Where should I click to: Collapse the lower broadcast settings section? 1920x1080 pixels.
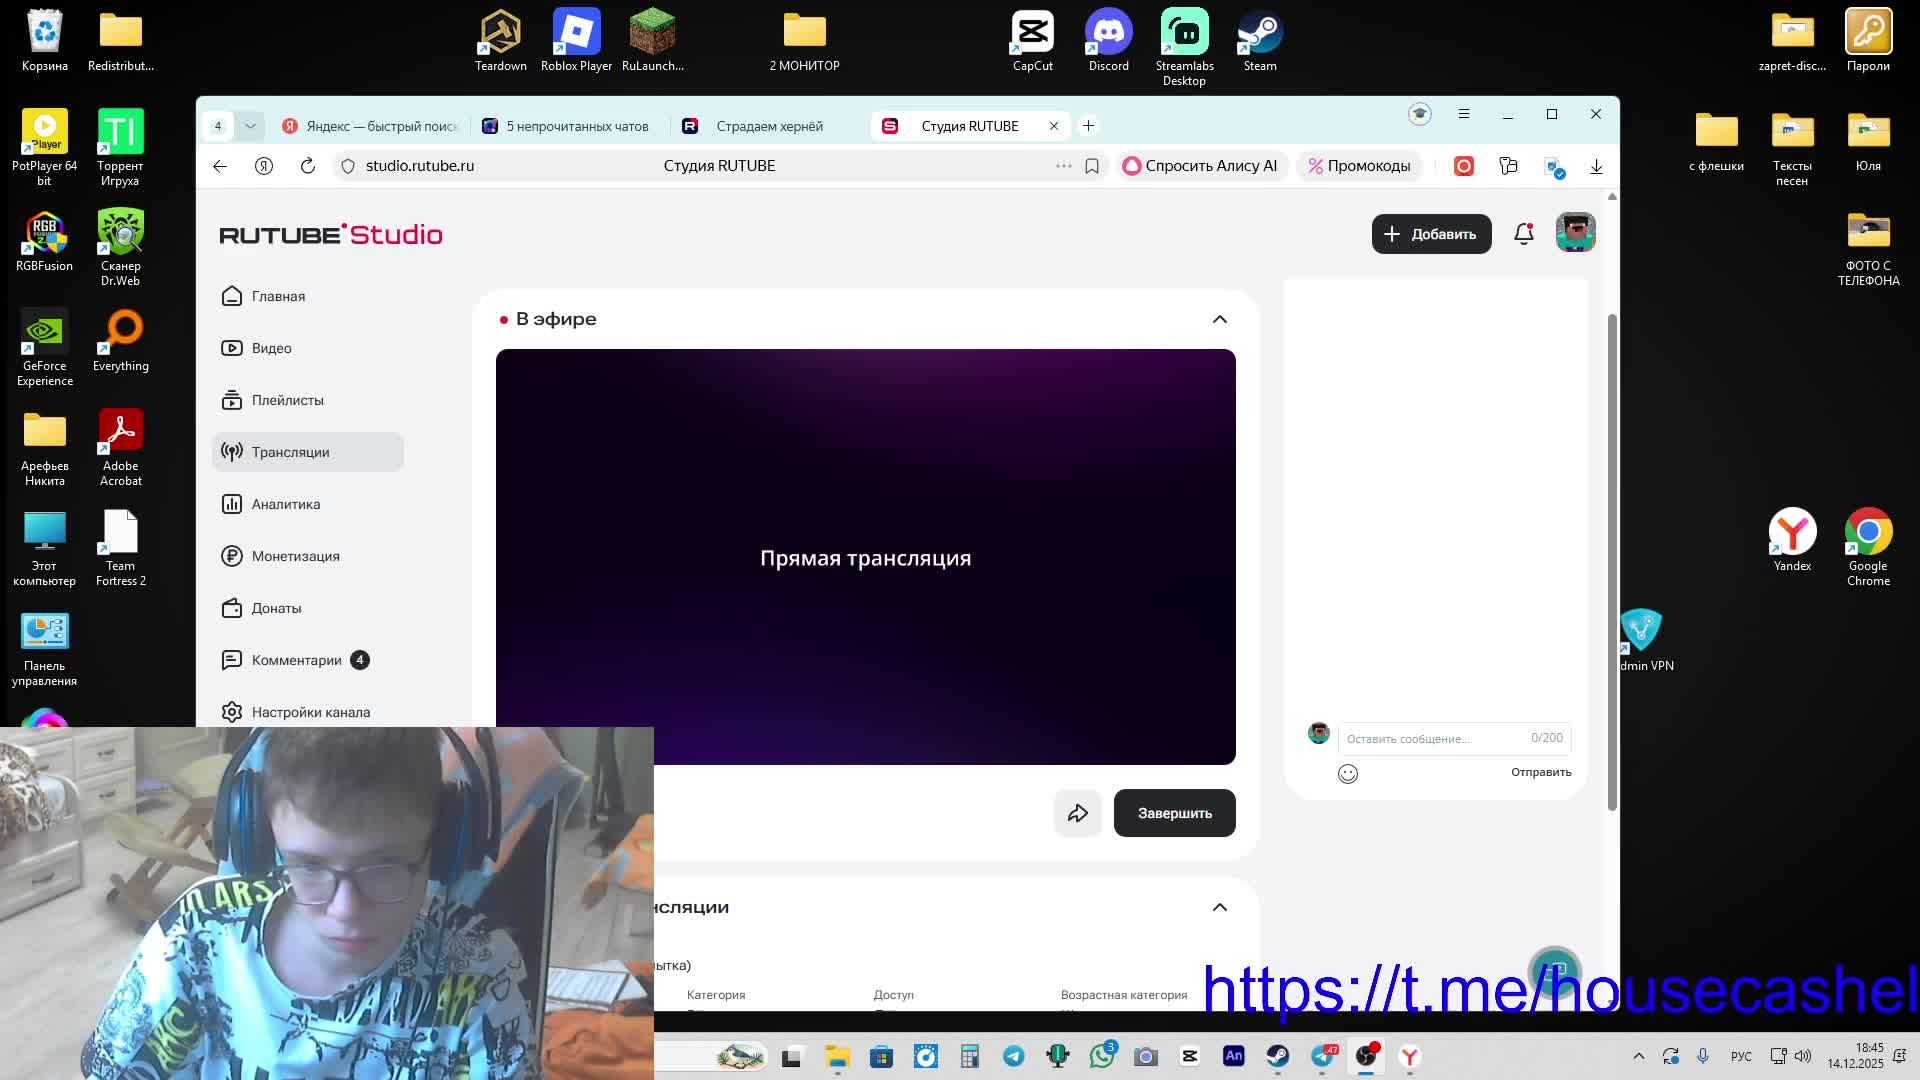(1219, 907)
